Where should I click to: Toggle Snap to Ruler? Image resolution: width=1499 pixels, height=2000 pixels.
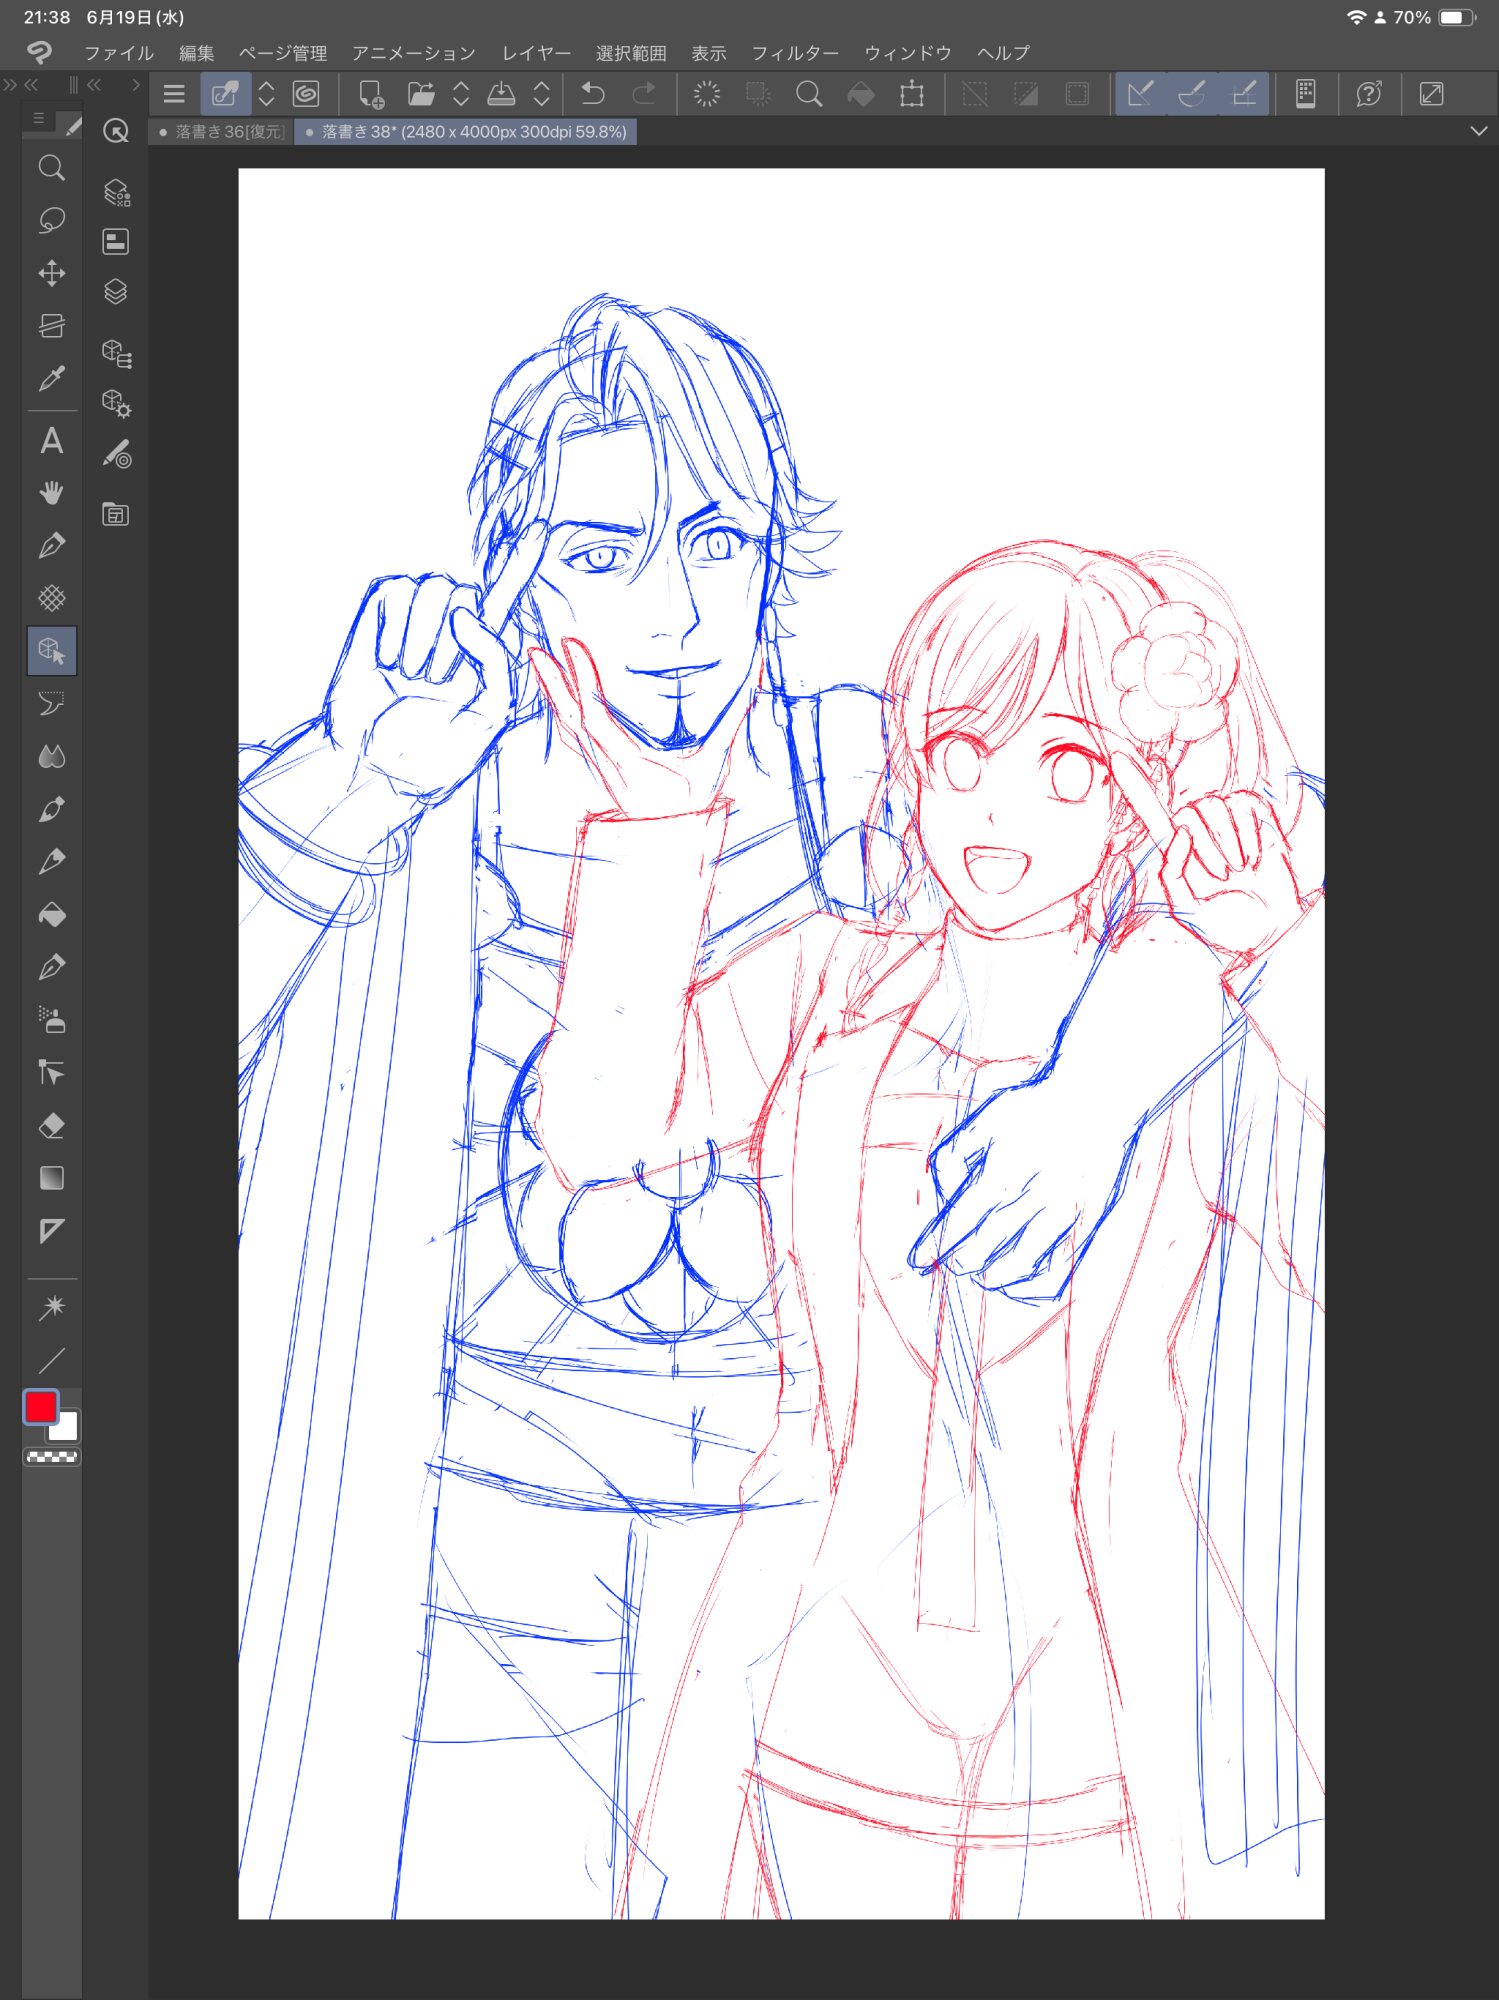1140,95
